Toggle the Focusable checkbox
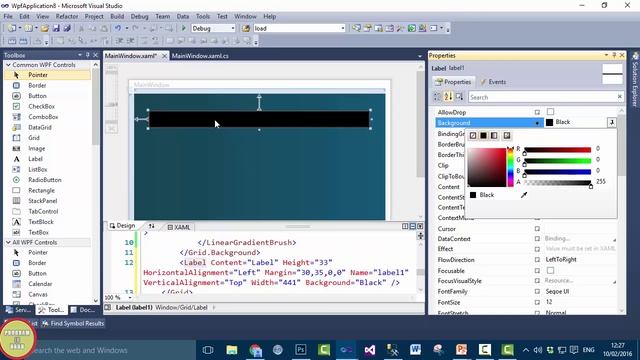This screenshot has width=640, height=360. (x=551, y=270)
